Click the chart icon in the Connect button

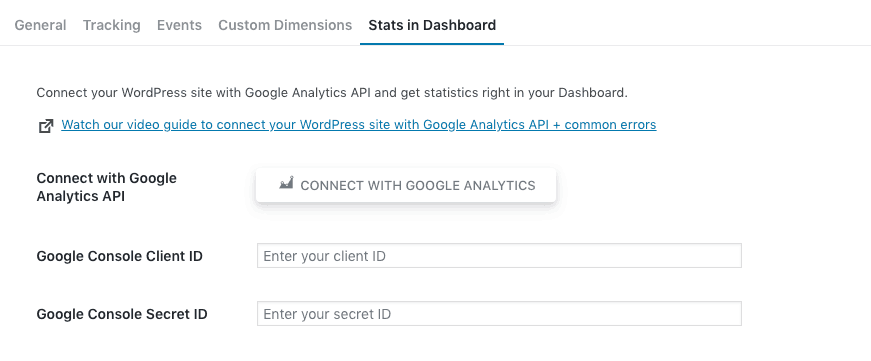(x=286, y=183)
